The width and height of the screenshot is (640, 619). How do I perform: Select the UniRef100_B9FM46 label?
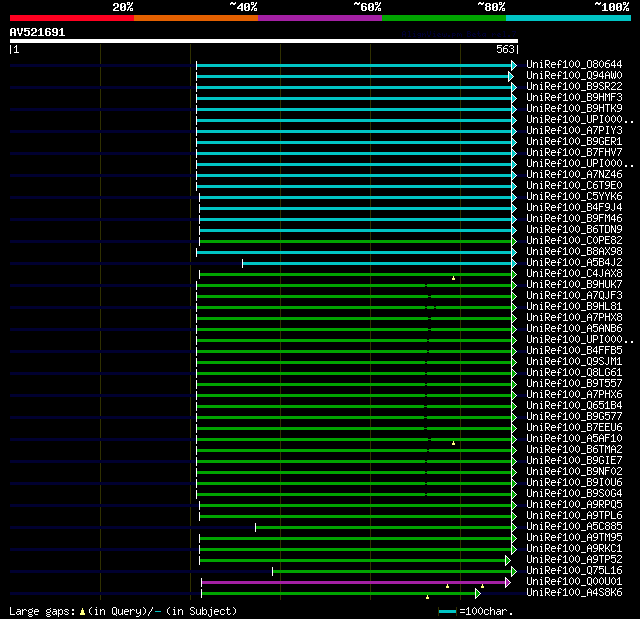574,219
